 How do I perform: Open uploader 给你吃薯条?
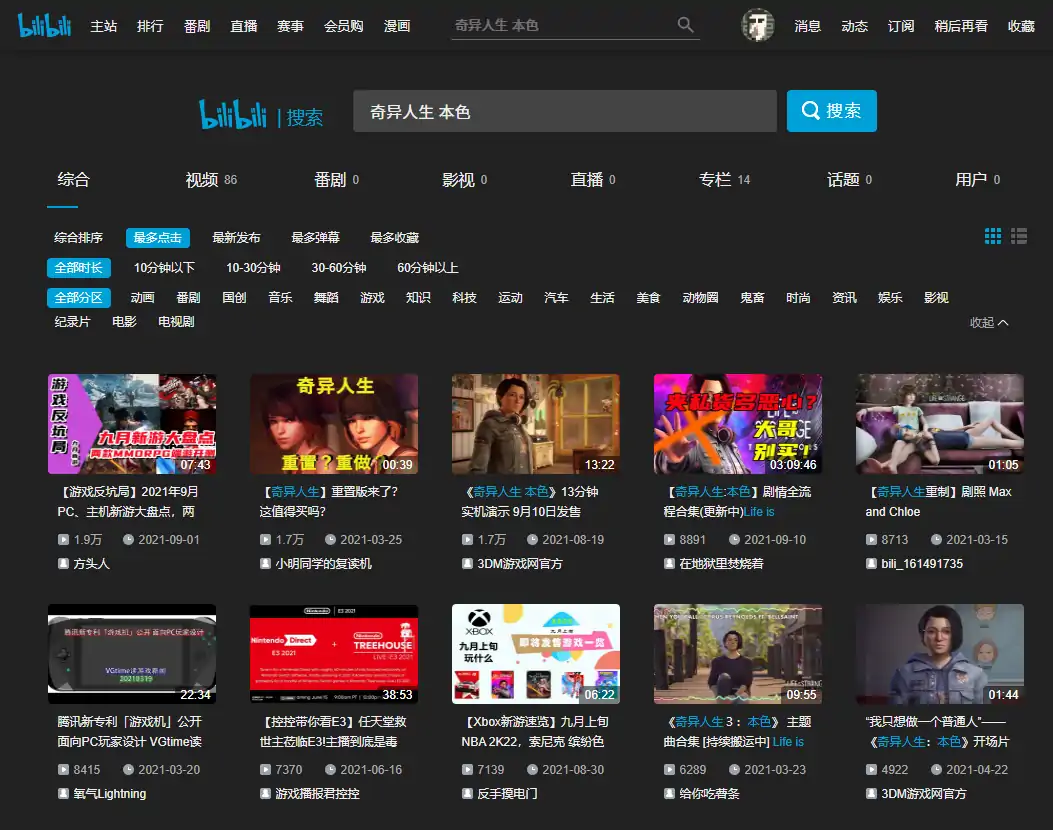(x=709, y=794)
